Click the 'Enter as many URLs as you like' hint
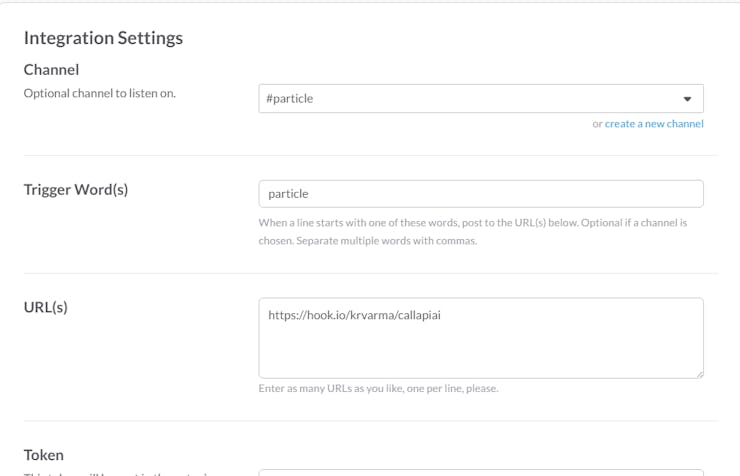 (378, 389)
